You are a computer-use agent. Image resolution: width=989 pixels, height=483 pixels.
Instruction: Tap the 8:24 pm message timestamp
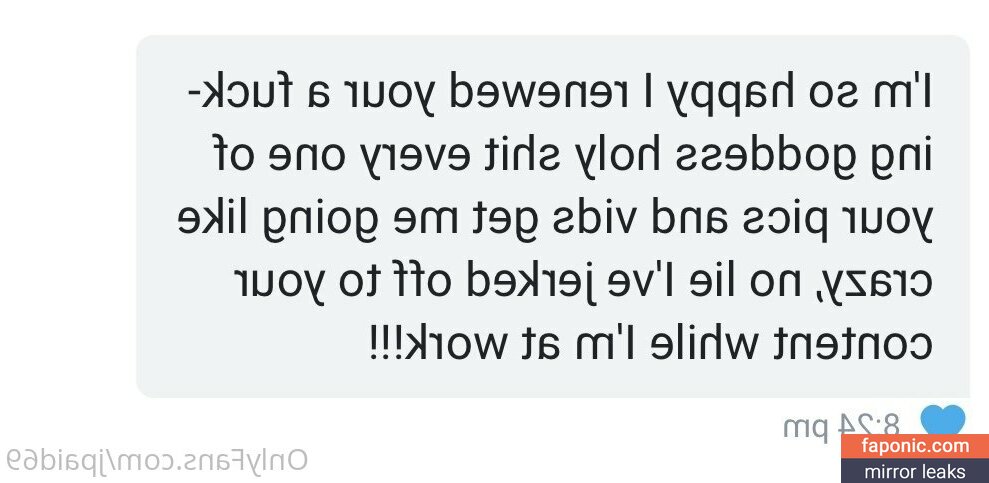point(843,427)
